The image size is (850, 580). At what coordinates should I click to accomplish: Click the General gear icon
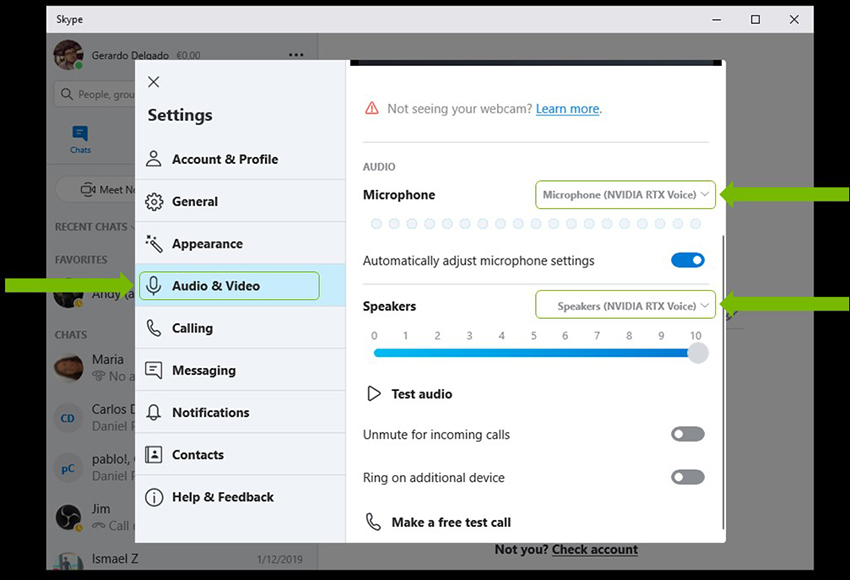click(154, 202)
